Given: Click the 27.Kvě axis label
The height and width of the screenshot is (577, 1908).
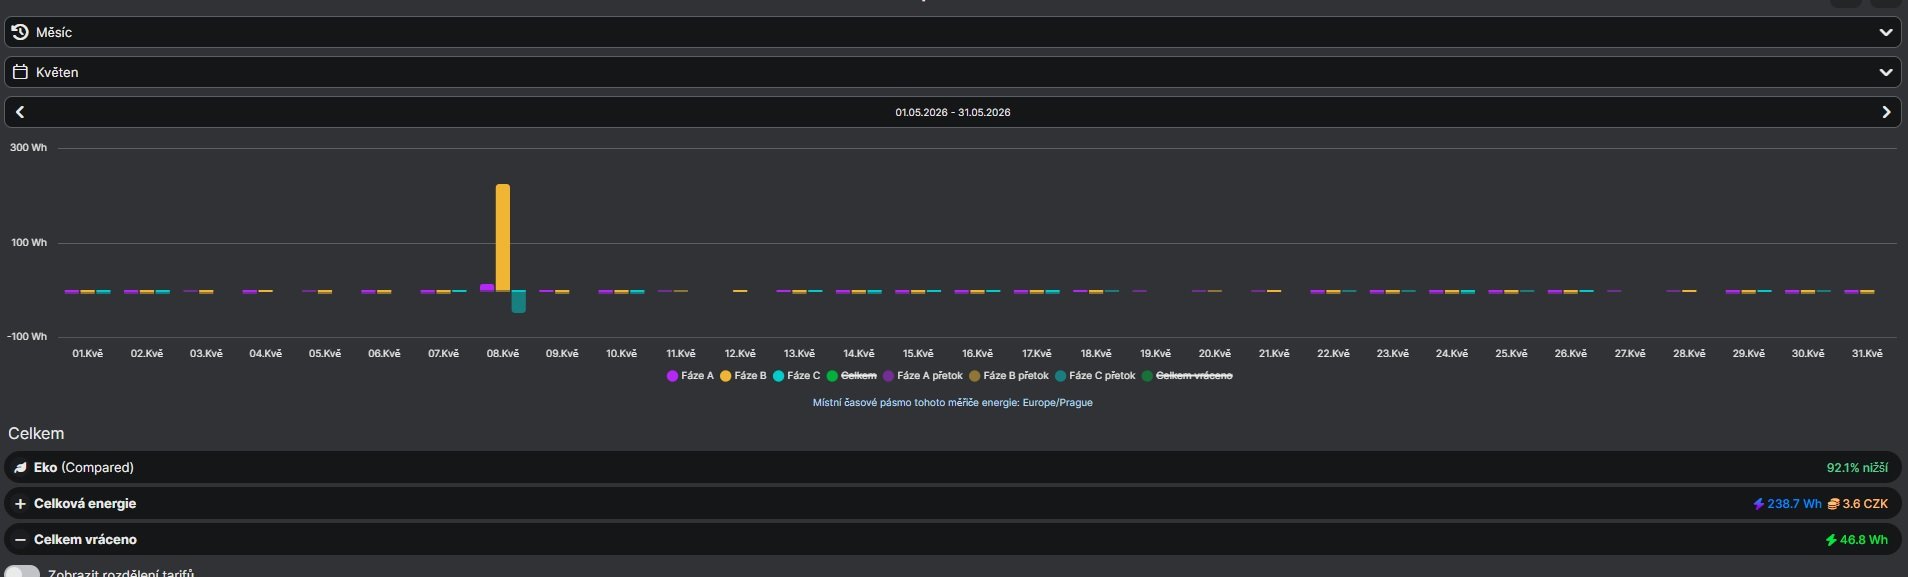Looking at the screenshot, I should (1630, 354).
